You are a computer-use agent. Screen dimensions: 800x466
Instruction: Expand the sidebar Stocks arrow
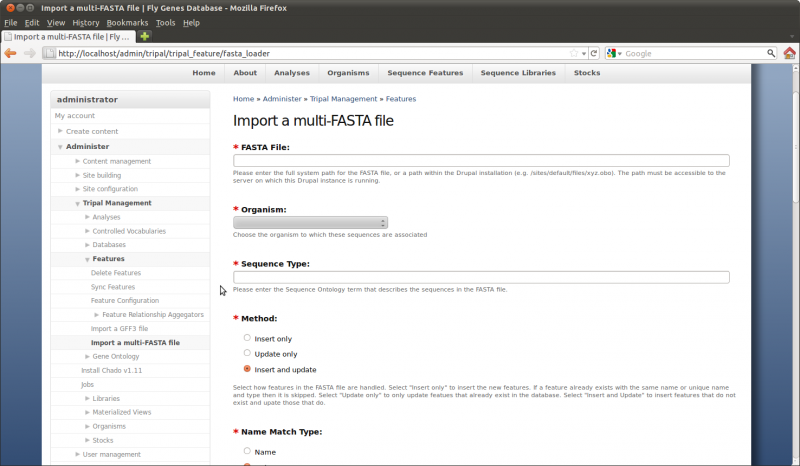[x=87, y=440]
